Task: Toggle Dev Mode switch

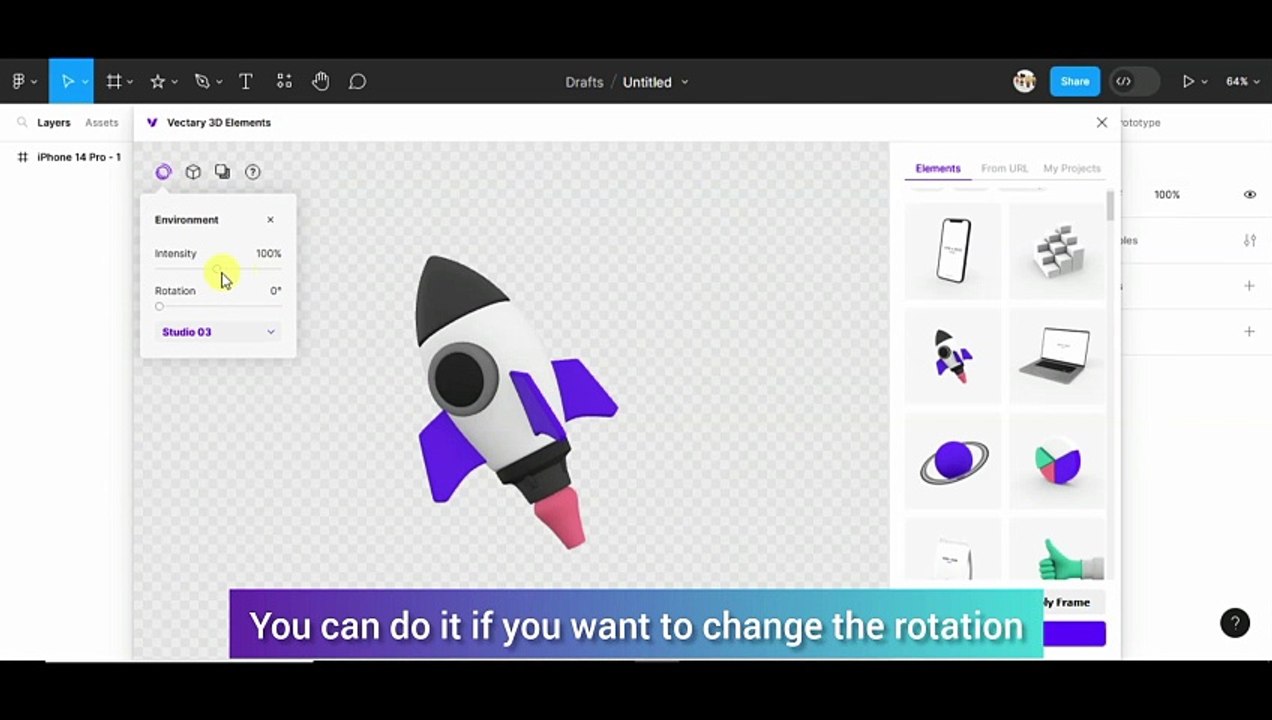Action: [1134, 82]
